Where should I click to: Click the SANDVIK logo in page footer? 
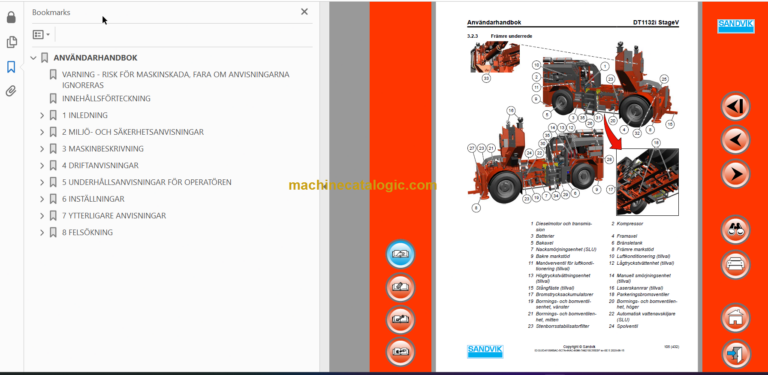[485, 351]
